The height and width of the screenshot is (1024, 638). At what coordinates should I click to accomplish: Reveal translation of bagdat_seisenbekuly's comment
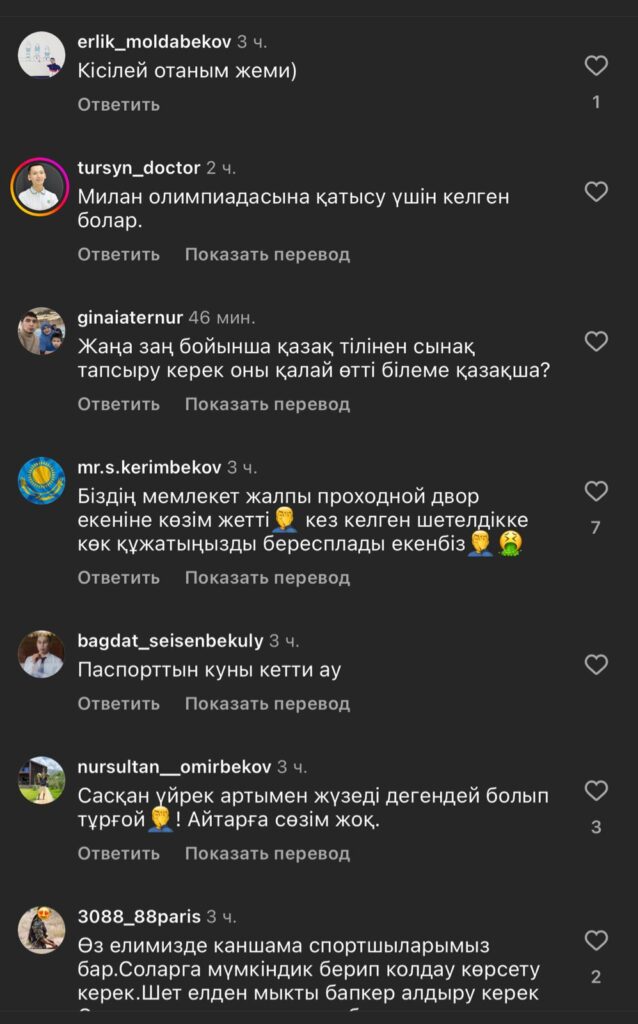pos(267,704)
